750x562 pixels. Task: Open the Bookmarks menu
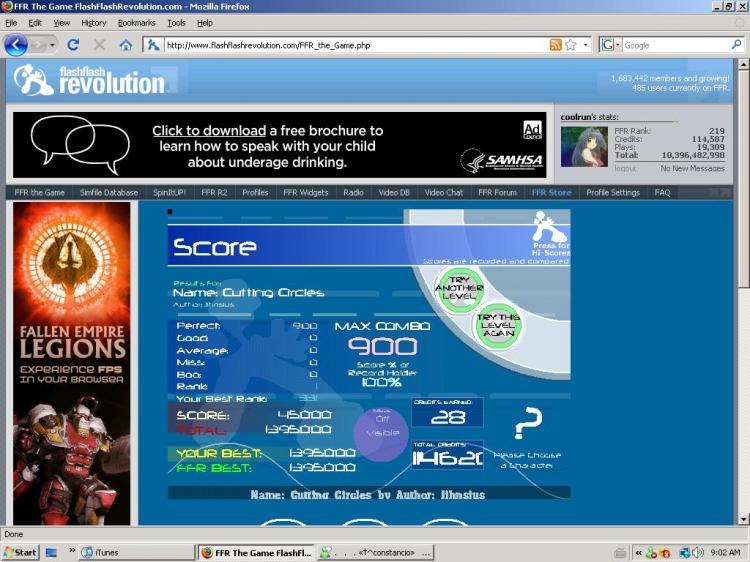coord(136,22)
